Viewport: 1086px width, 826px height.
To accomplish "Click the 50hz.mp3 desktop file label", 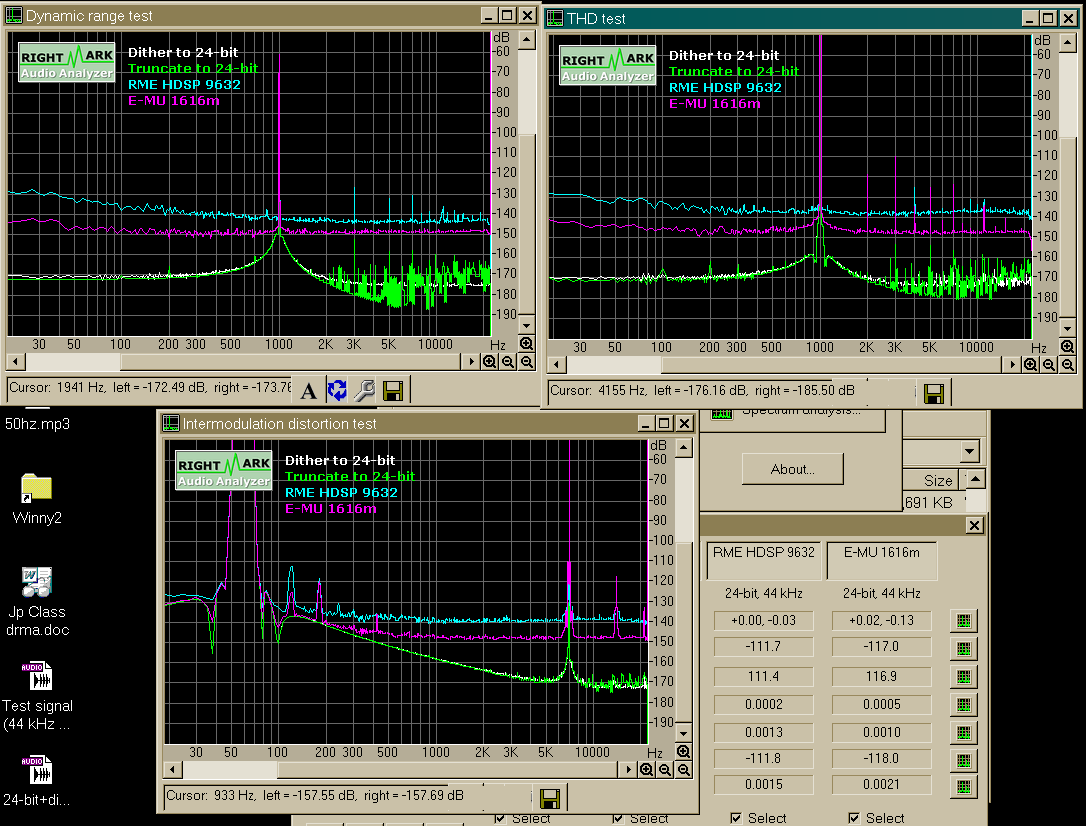I will [37, 424].
